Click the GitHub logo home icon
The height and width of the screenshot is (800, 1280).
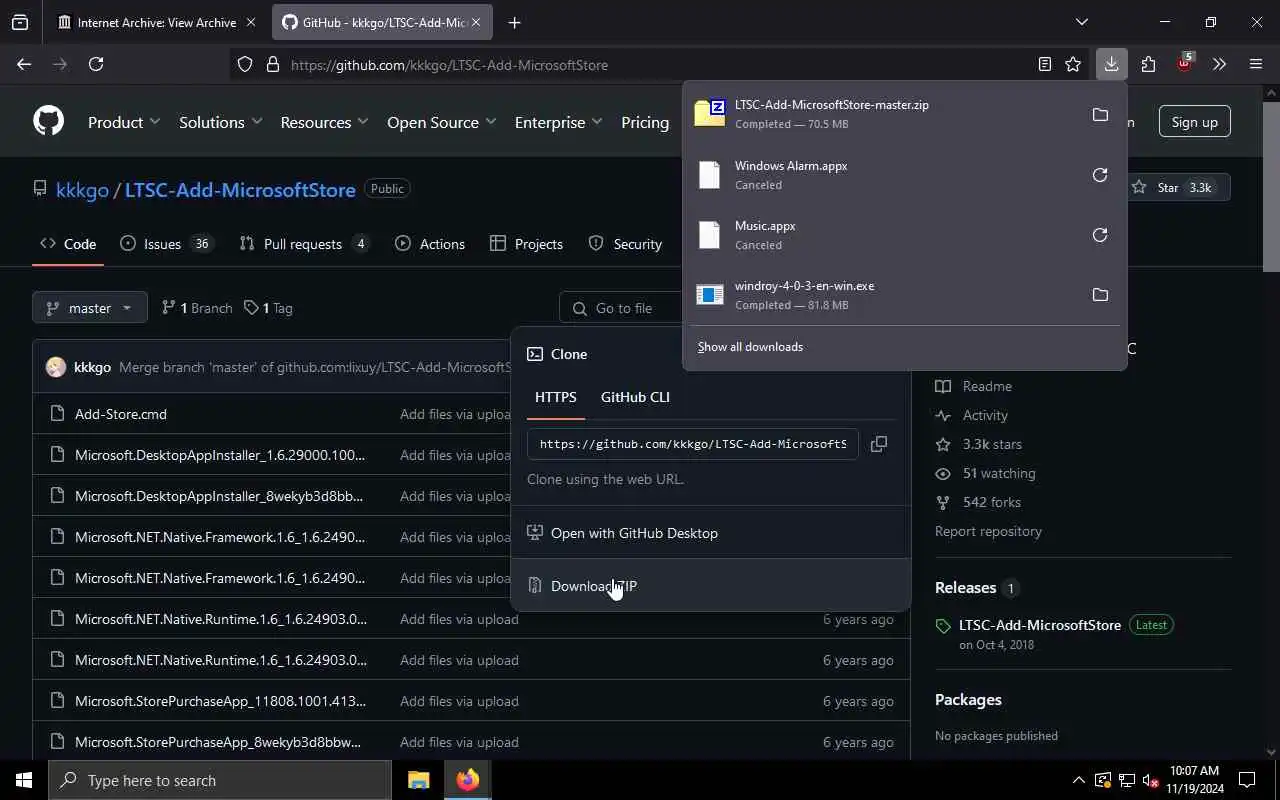click(48, 122)
